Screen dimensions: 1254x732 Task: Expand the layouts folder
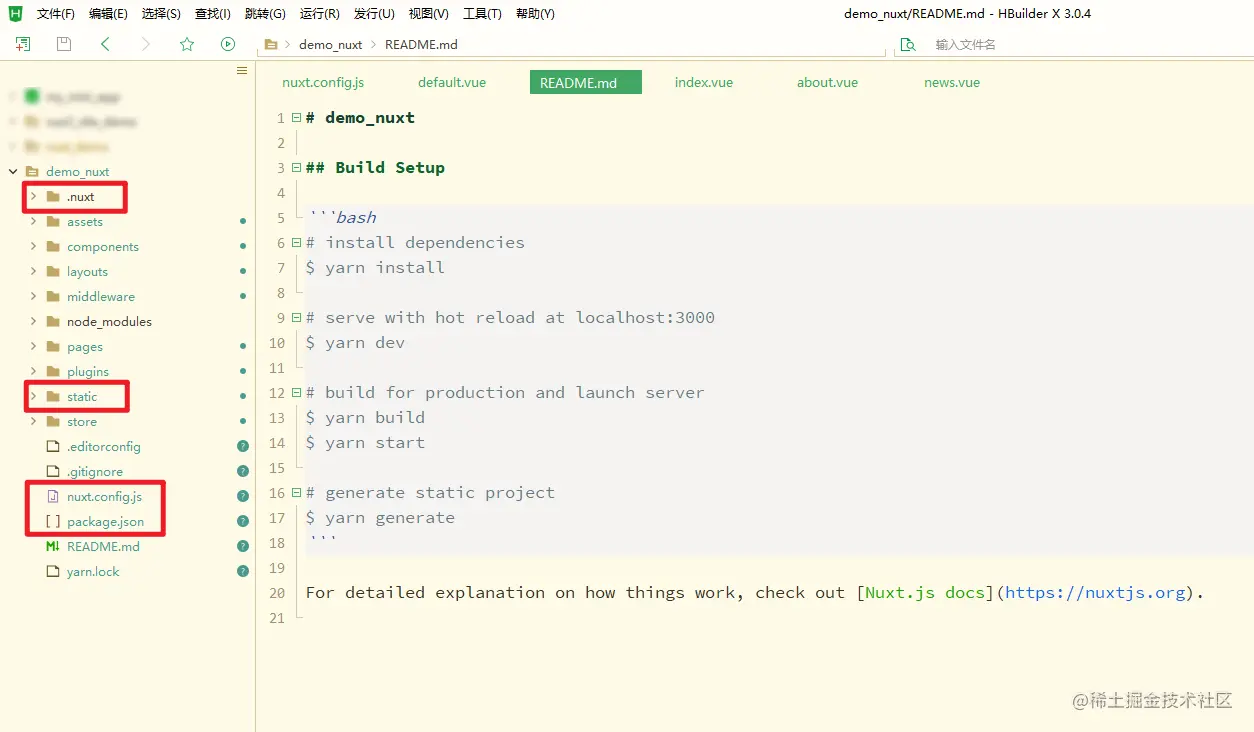coord(33,272)
